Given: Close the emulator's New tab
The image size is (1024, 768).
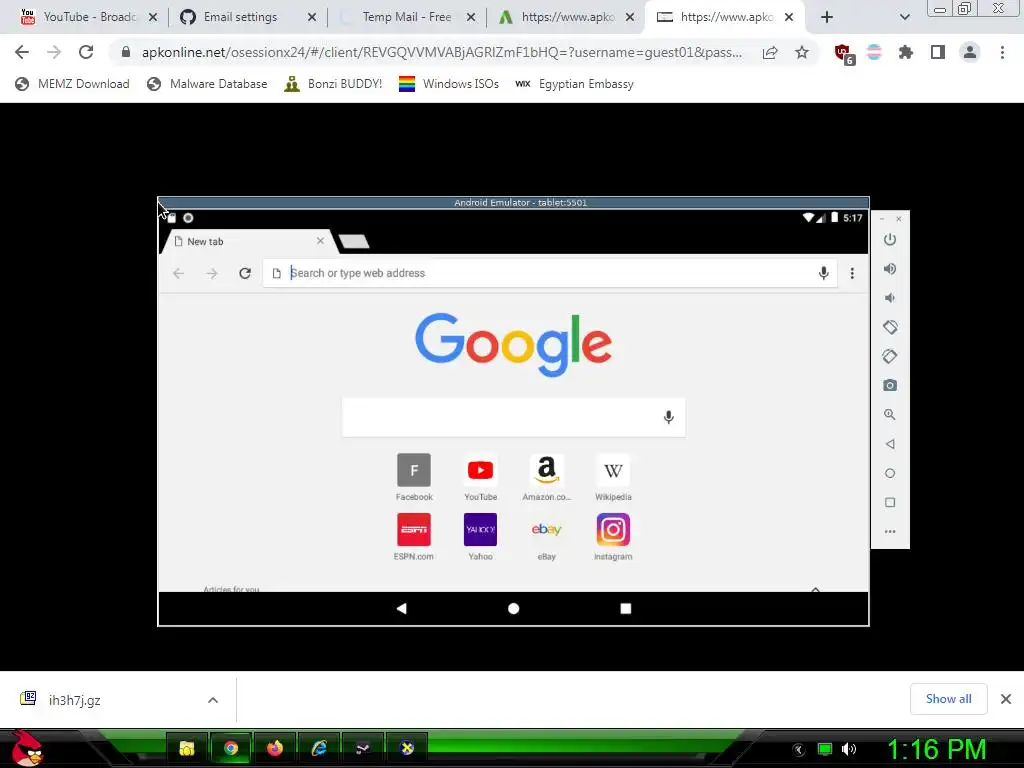Looking at the screenshot, I should pos(320,241).
